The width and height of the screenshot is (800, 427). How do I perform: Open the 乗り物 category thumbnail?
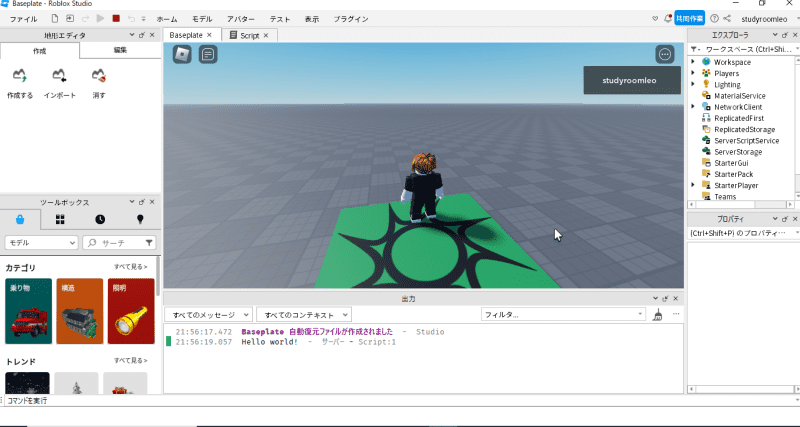[x=29, y=311]
